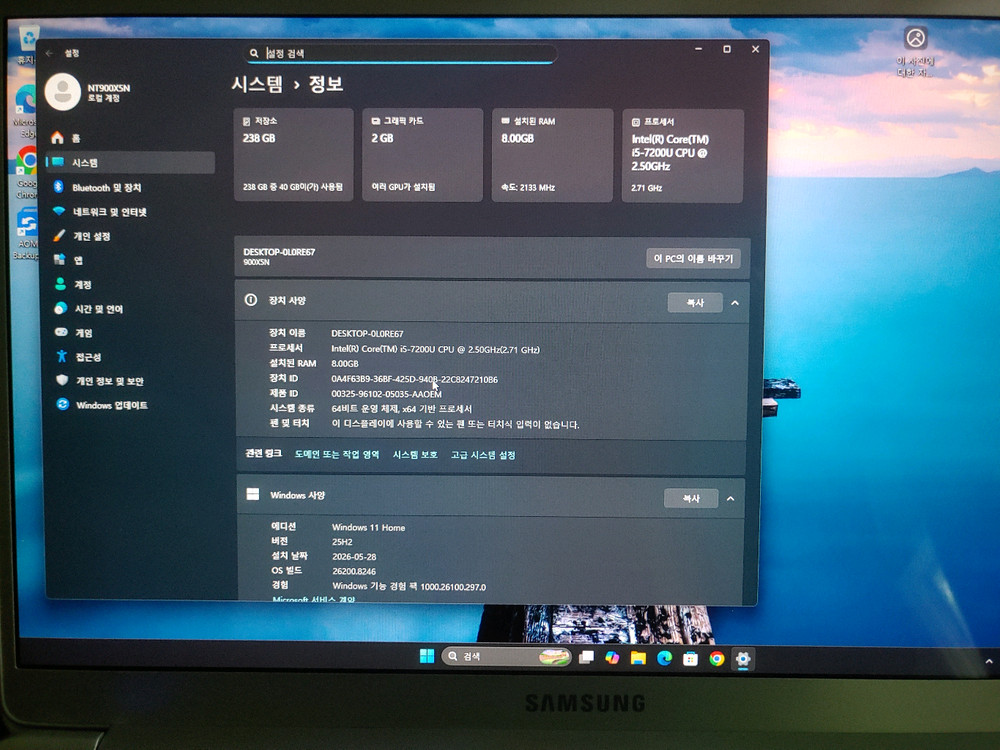
Task: Copy Windows 사양 with 복사 button
Action: pyautogui.click(x=691, y=499)
